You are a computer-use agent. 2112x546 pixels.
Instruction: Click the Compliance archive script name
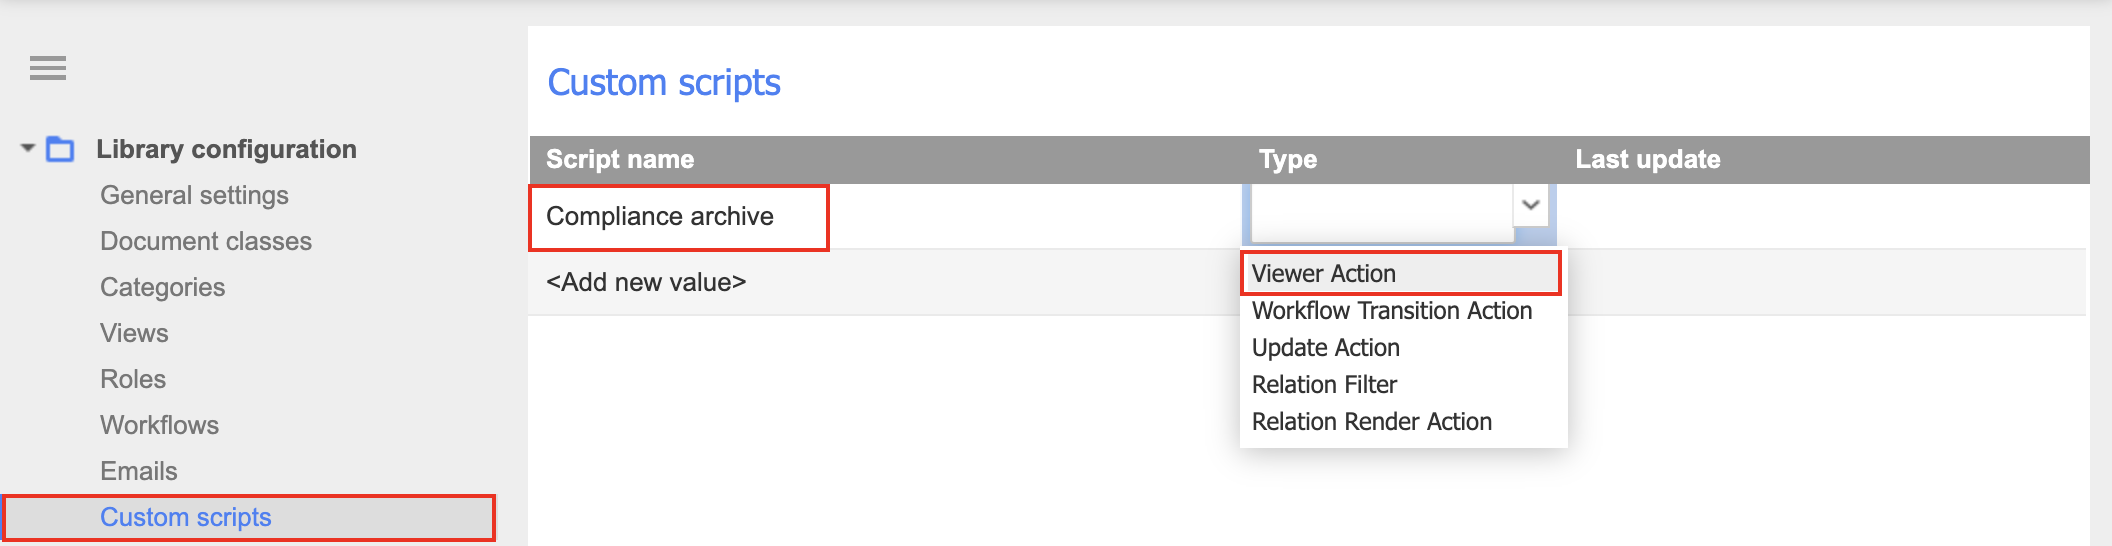(660, 217)
